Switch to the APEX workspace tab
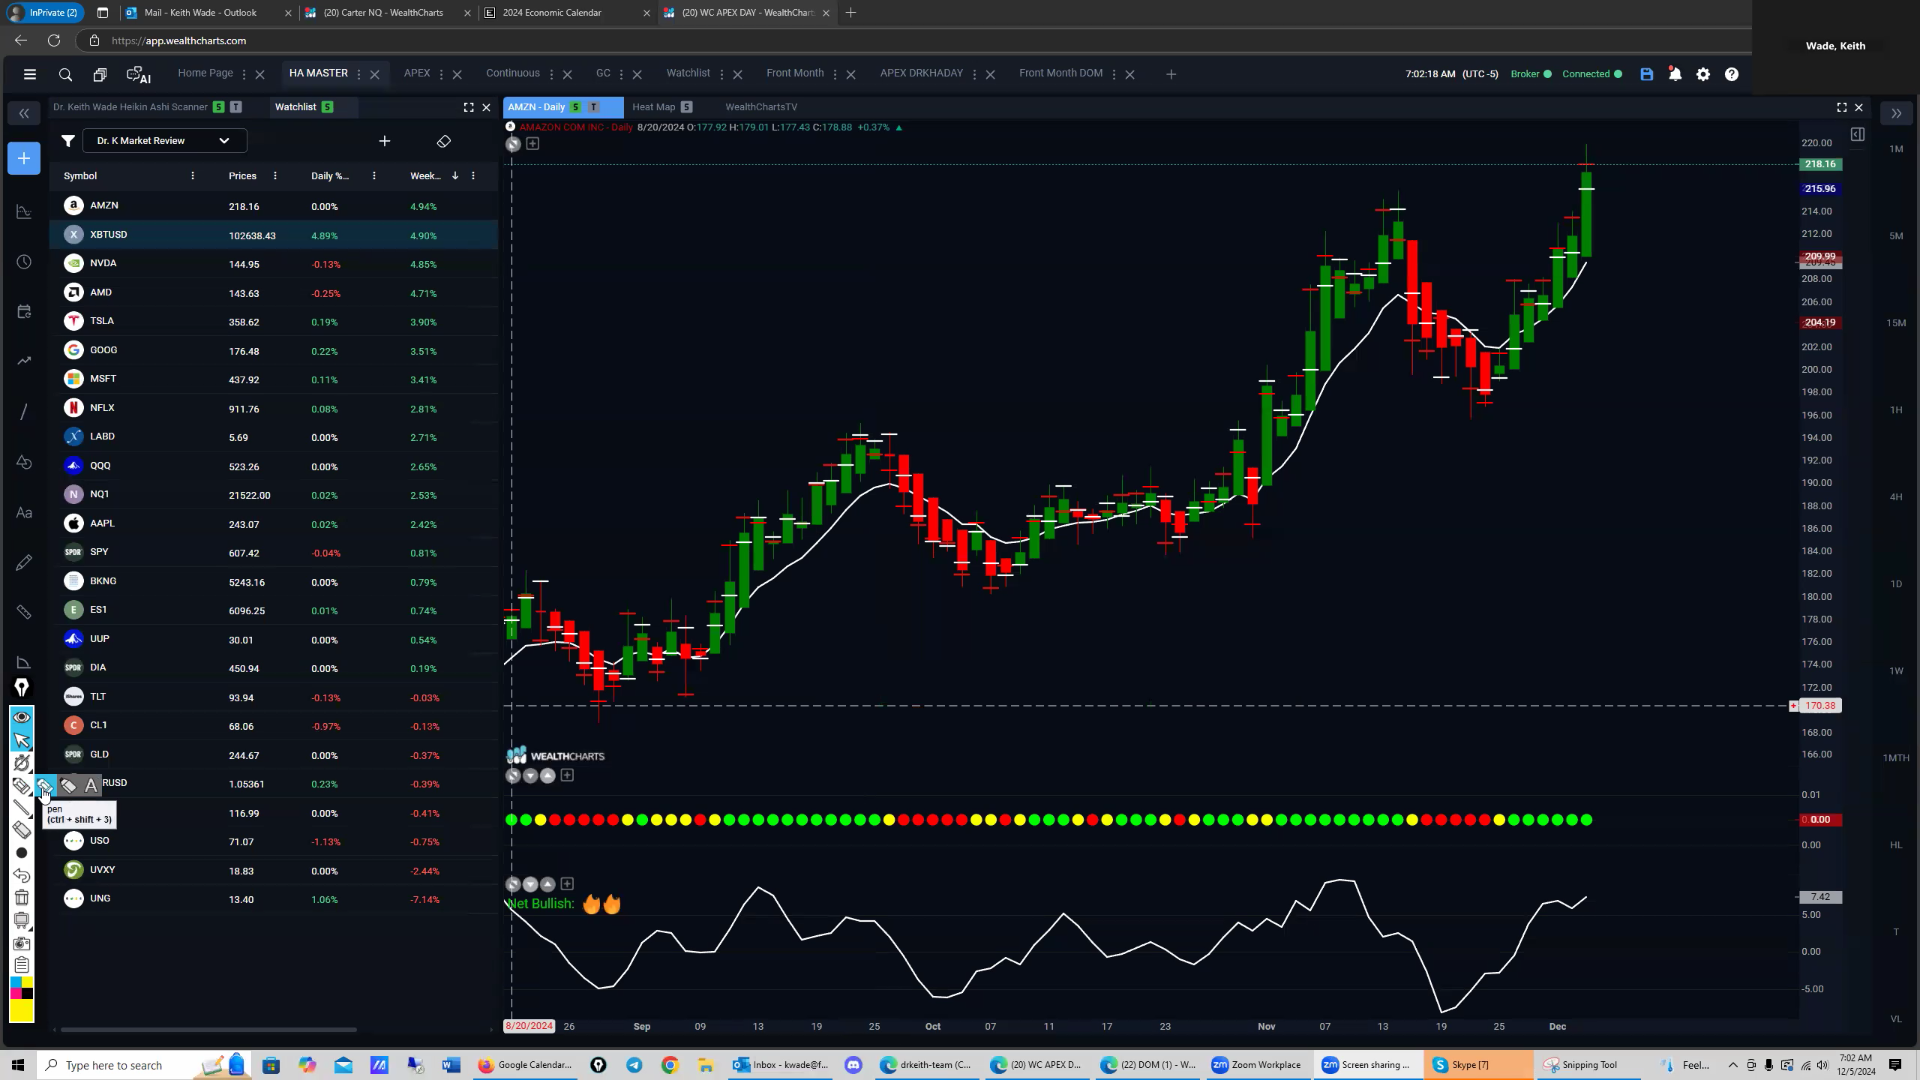Viewport: 1920px width, 1080px height. coord(417,73)
